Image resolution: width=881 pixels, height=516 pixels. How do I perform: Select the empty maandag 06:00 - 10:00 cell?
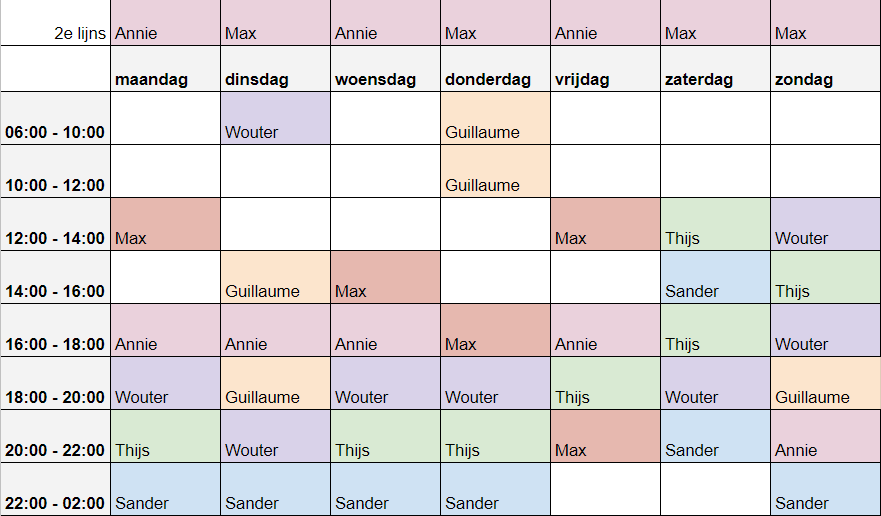(165, 119)
